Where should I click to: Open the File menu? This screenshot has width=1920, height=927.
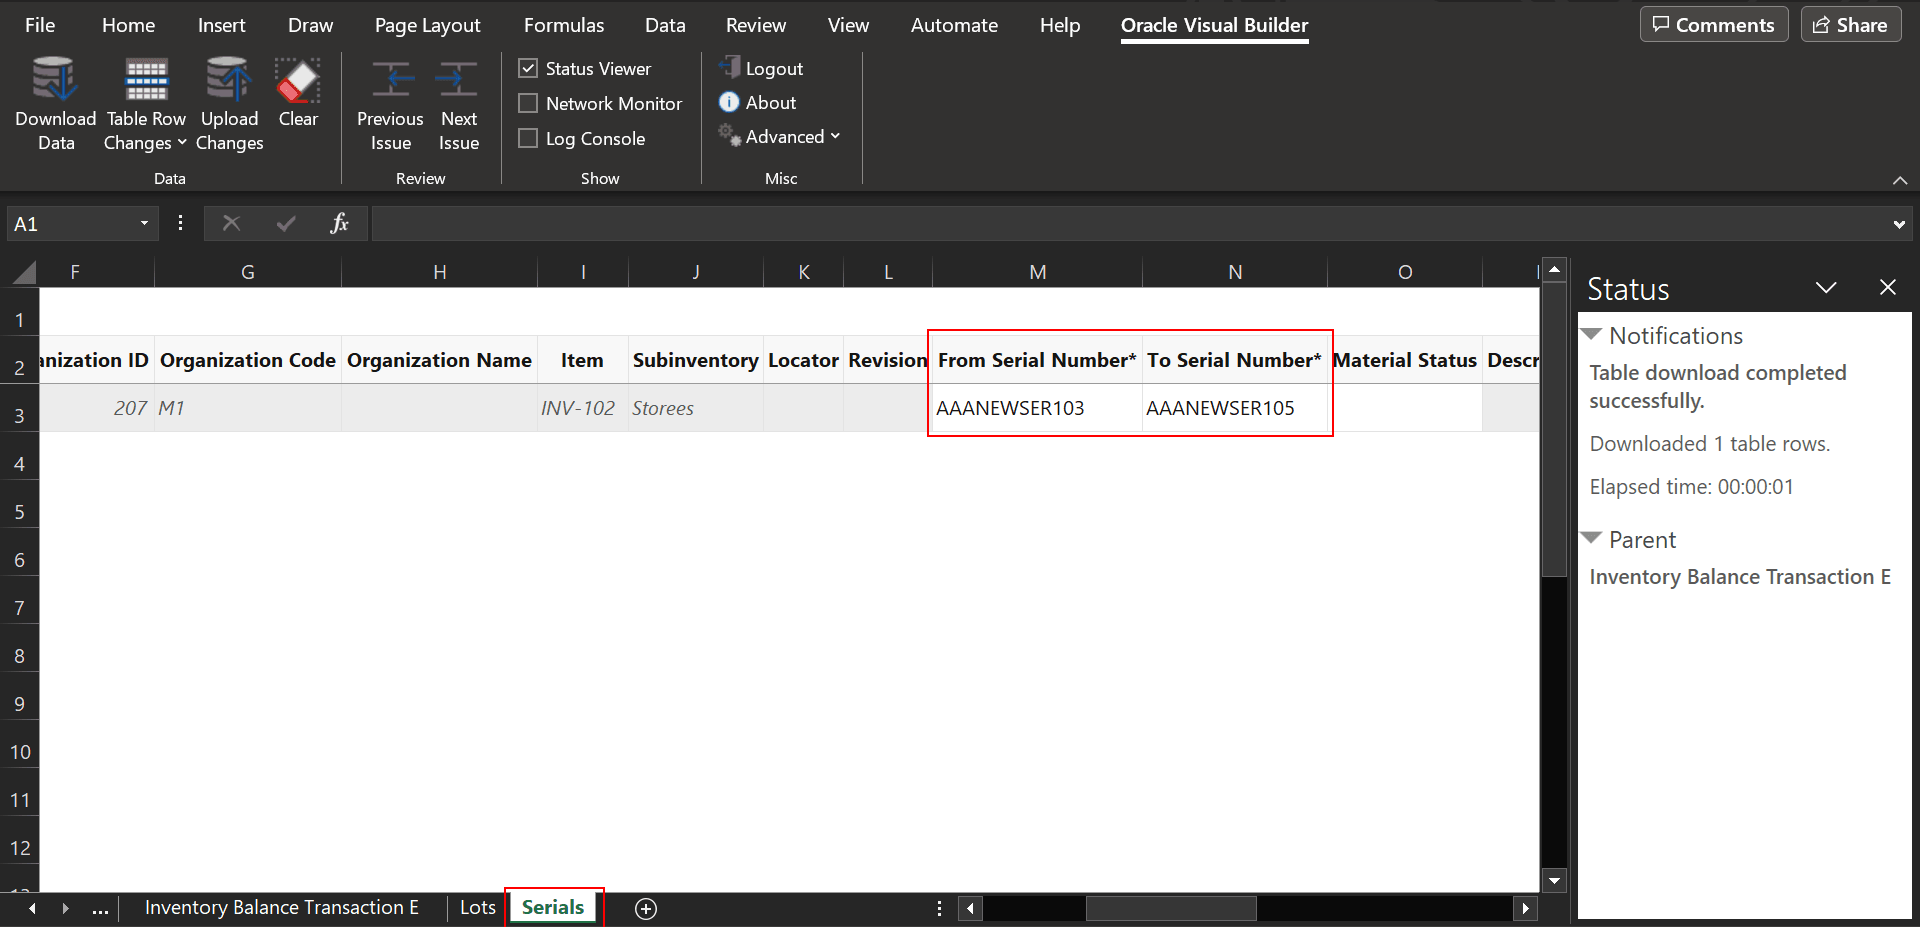pos(40,25)
